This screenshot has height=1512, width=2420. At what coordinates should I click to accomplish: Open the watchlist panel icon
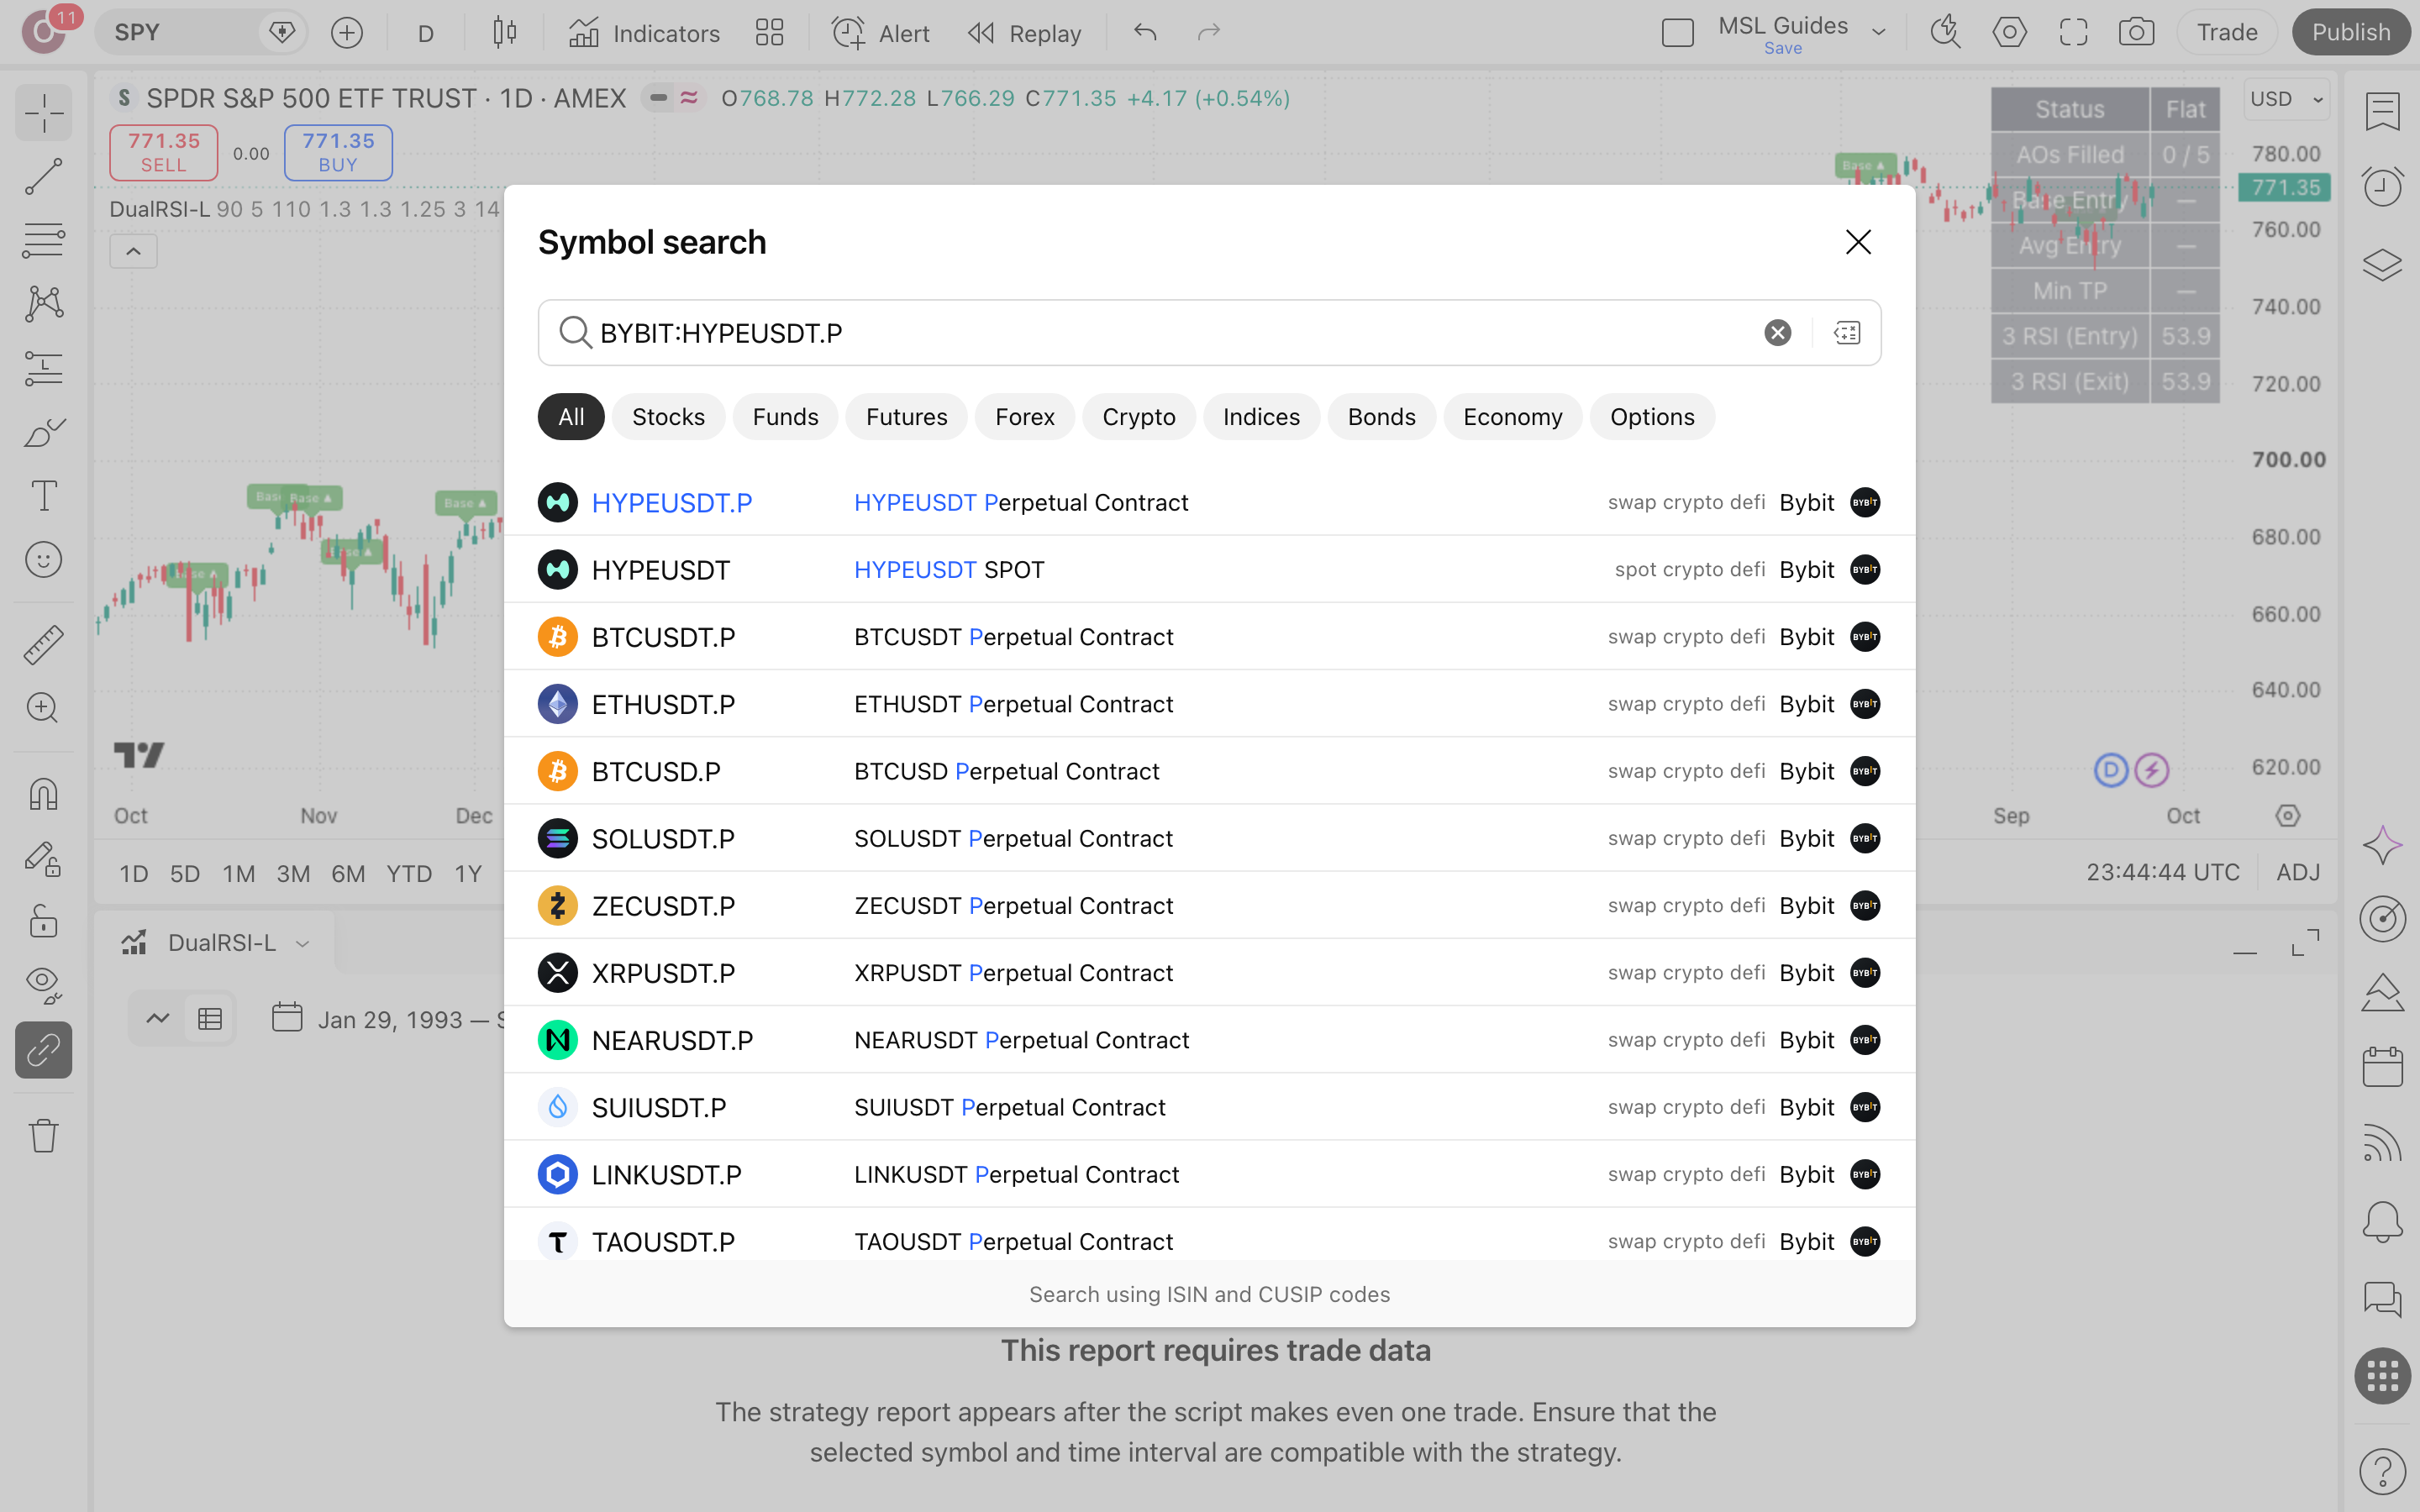tap(2382, 112)
